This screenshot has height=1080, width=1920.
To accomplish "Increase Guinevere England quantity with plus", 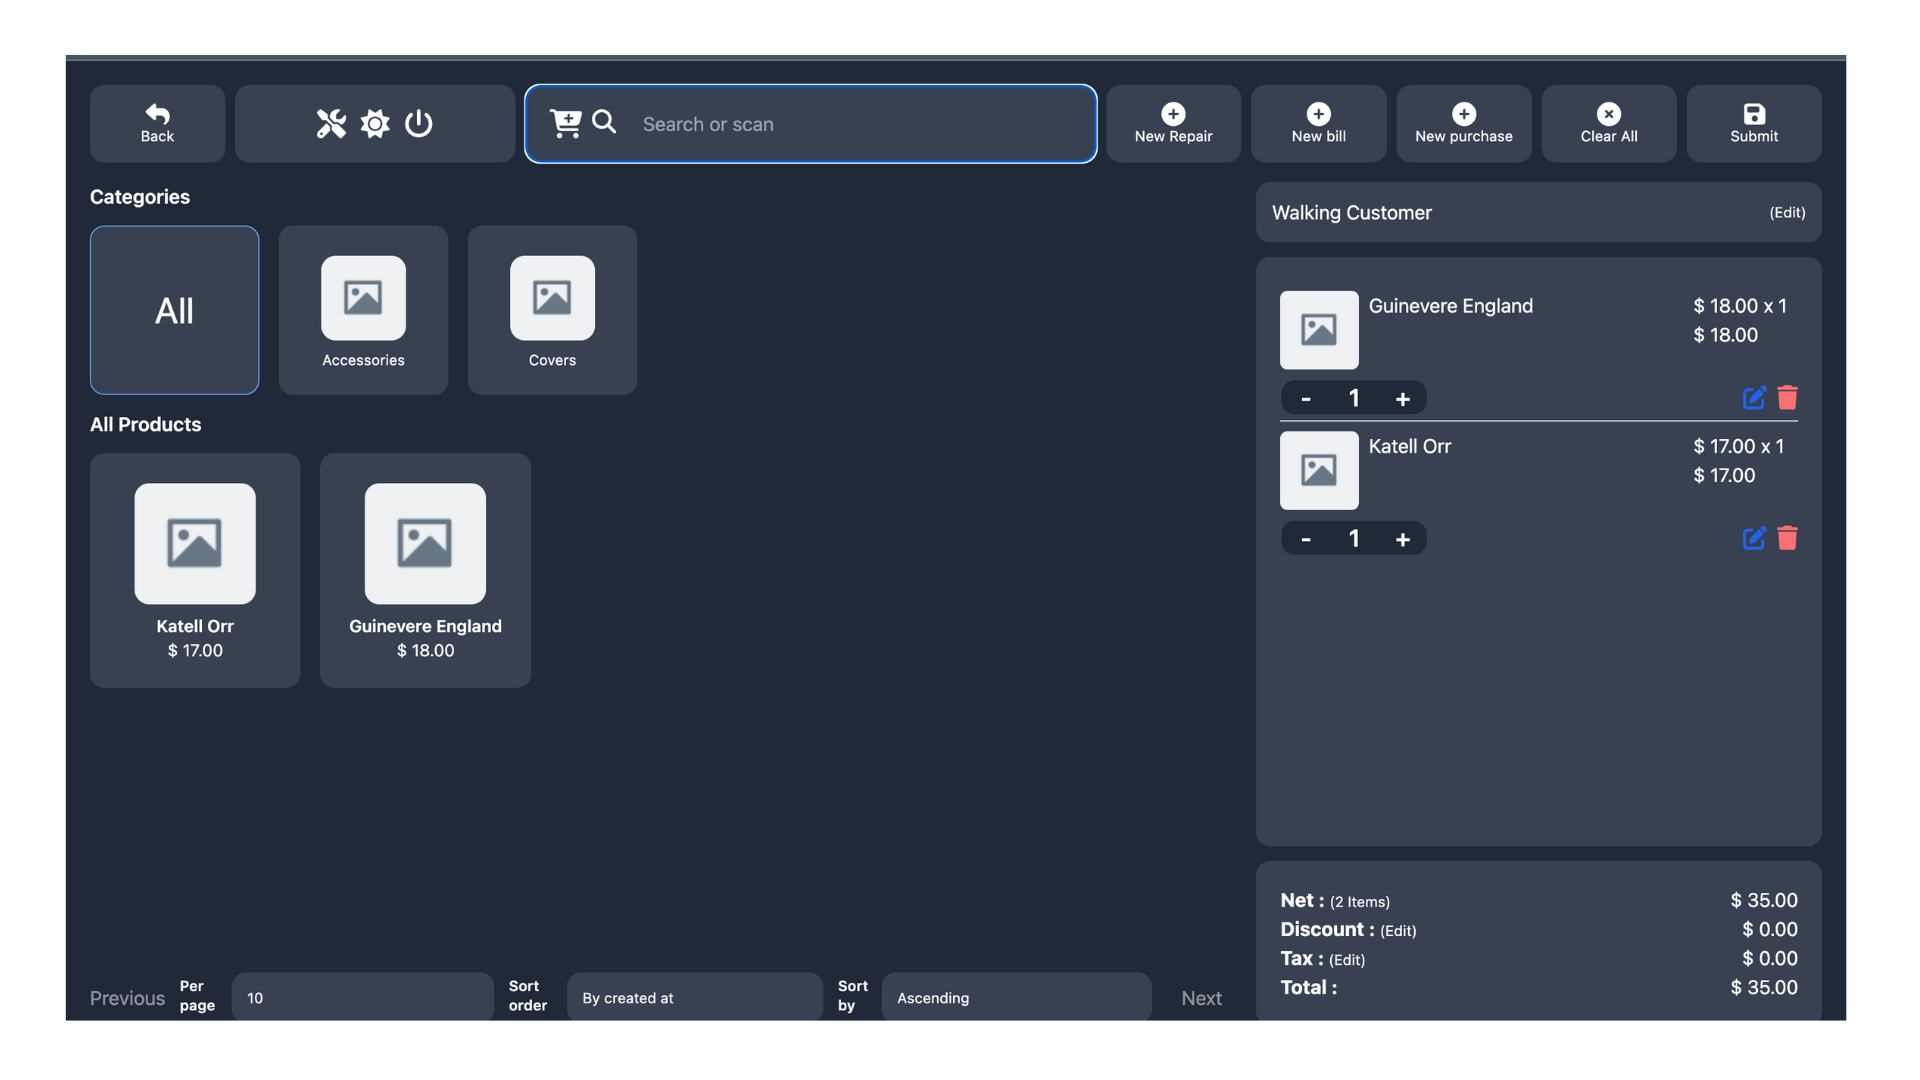I will (x=1403, y=399).
